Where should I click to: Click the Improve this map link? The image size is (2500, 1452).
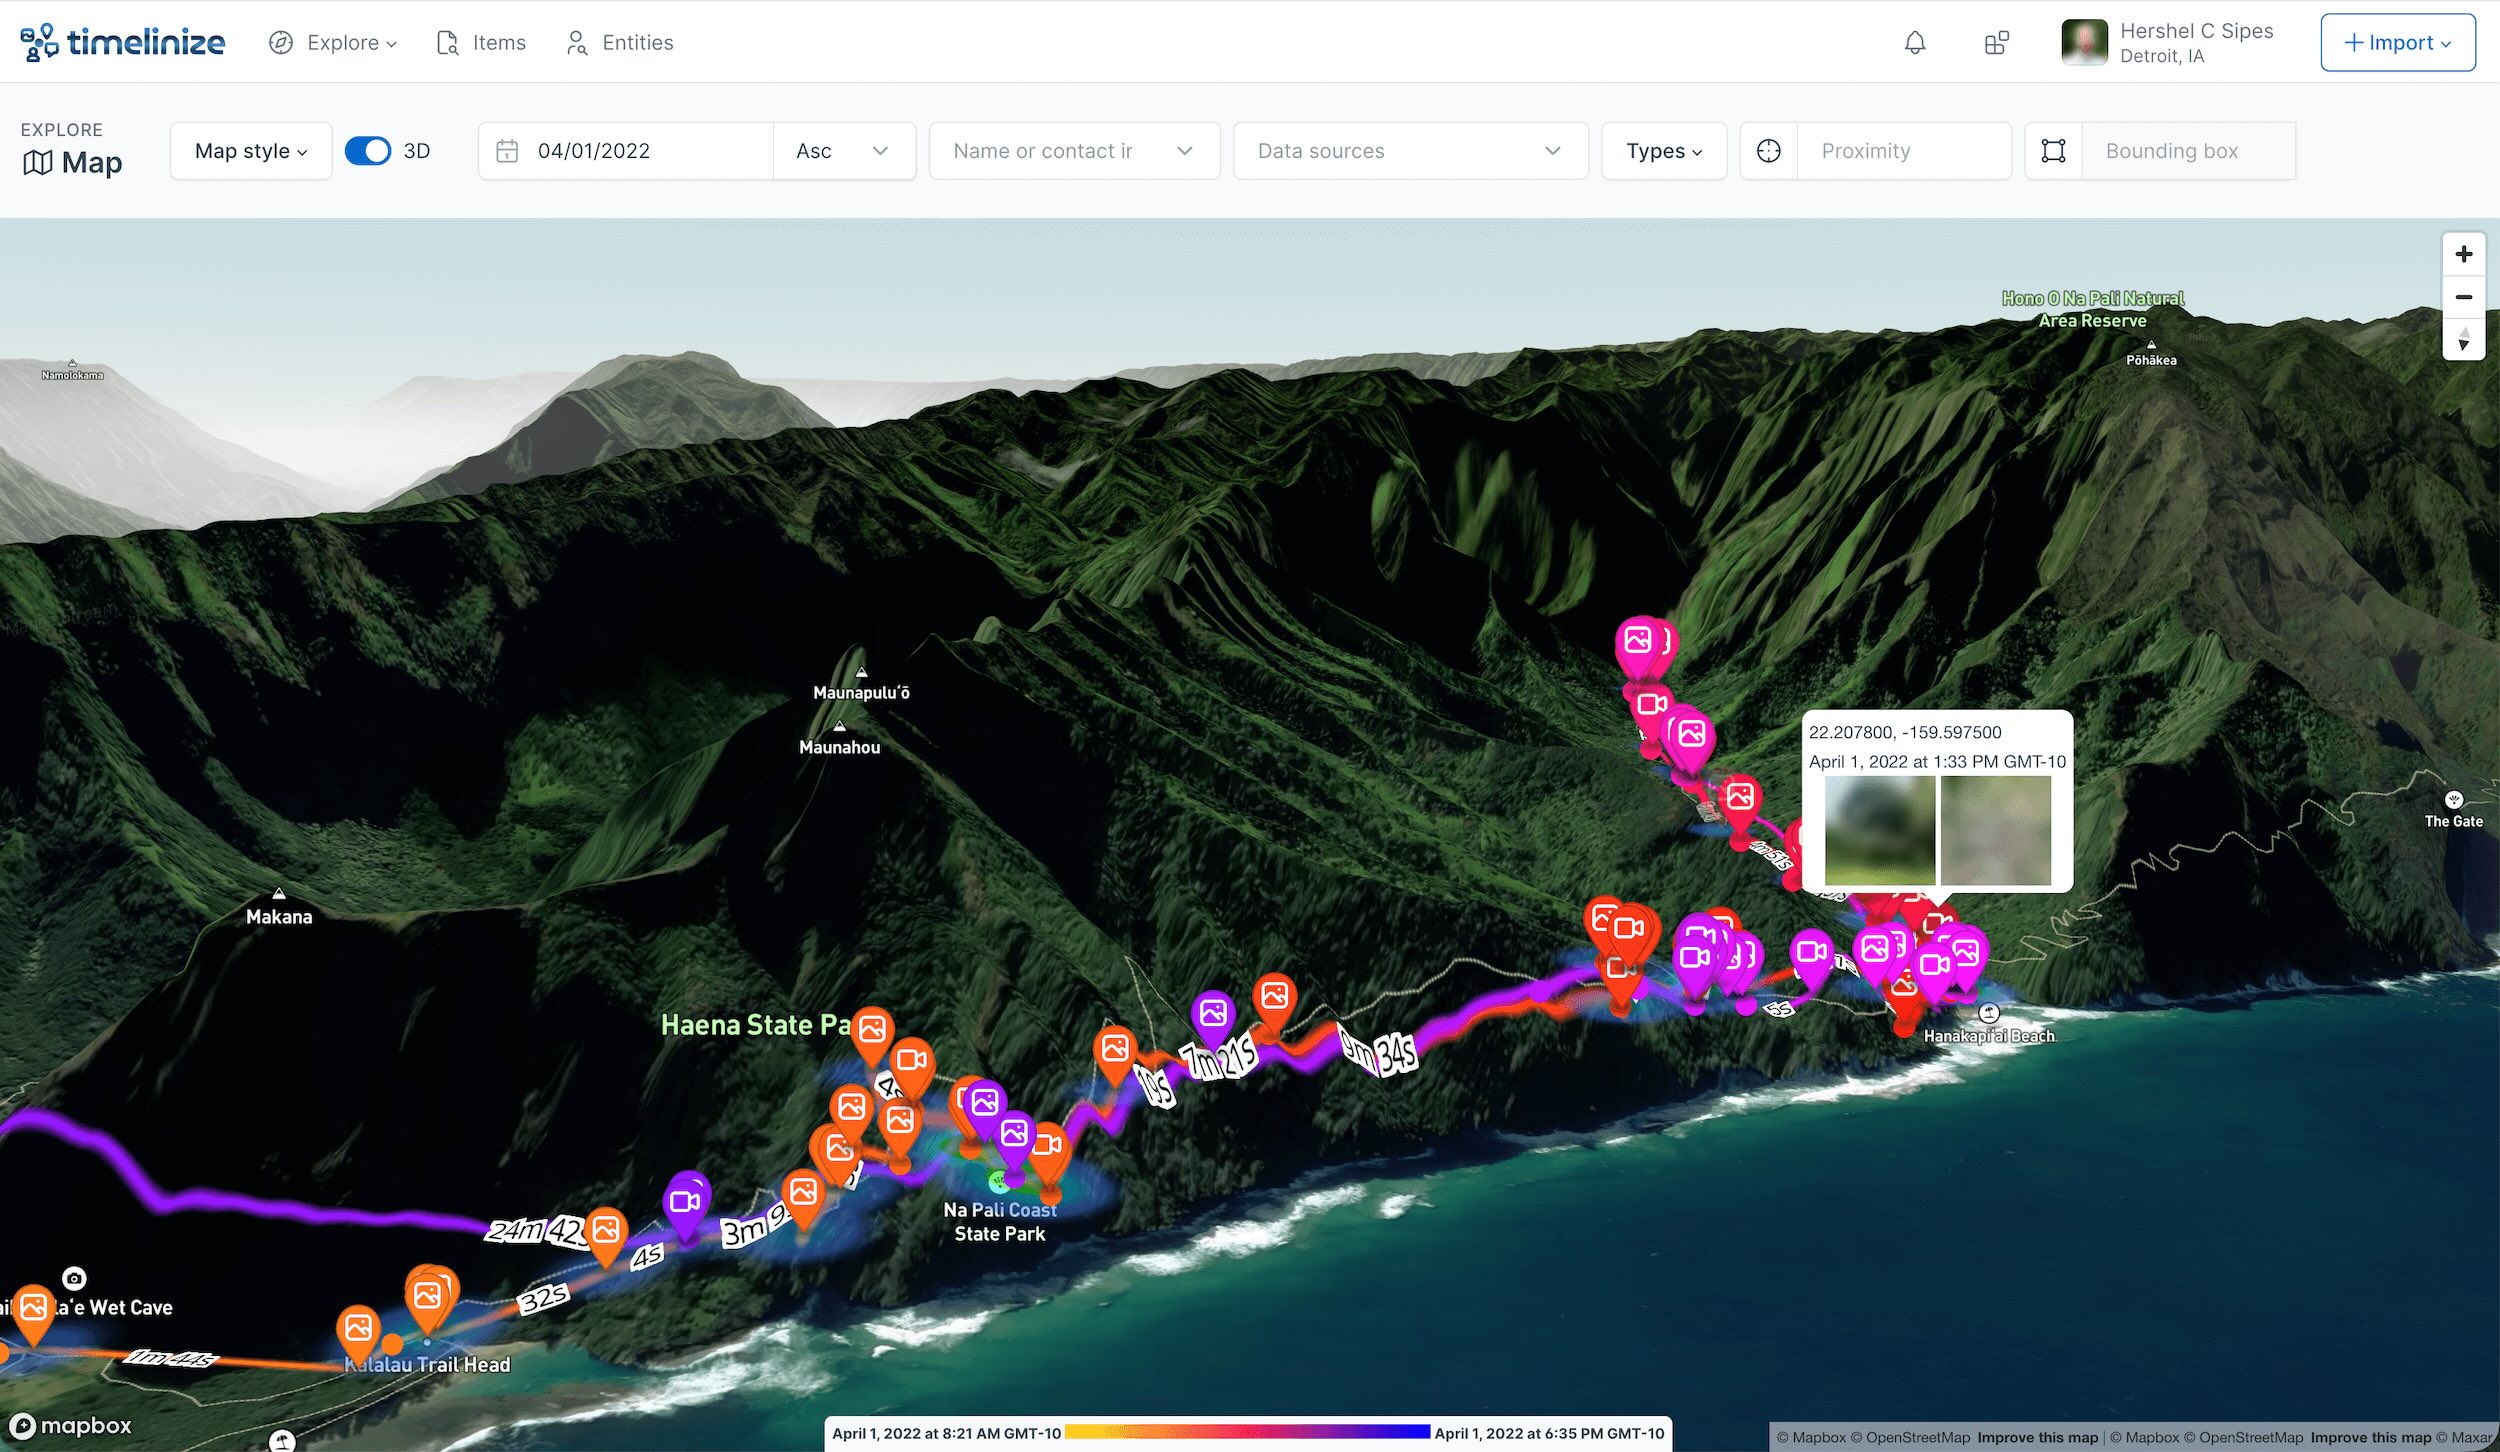point(2037,1437)
